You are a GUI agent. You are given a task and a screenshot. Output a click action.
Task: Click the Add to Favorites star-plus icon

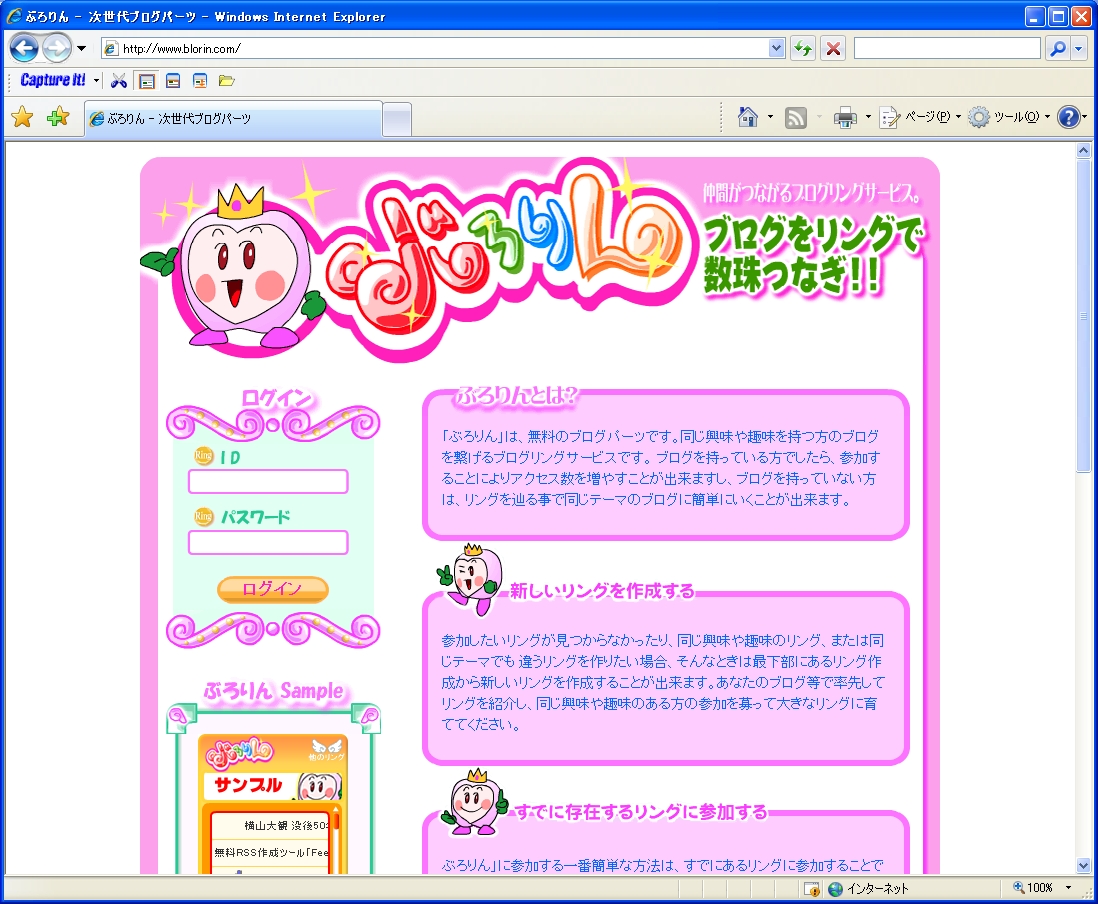[x=57, y=117]
